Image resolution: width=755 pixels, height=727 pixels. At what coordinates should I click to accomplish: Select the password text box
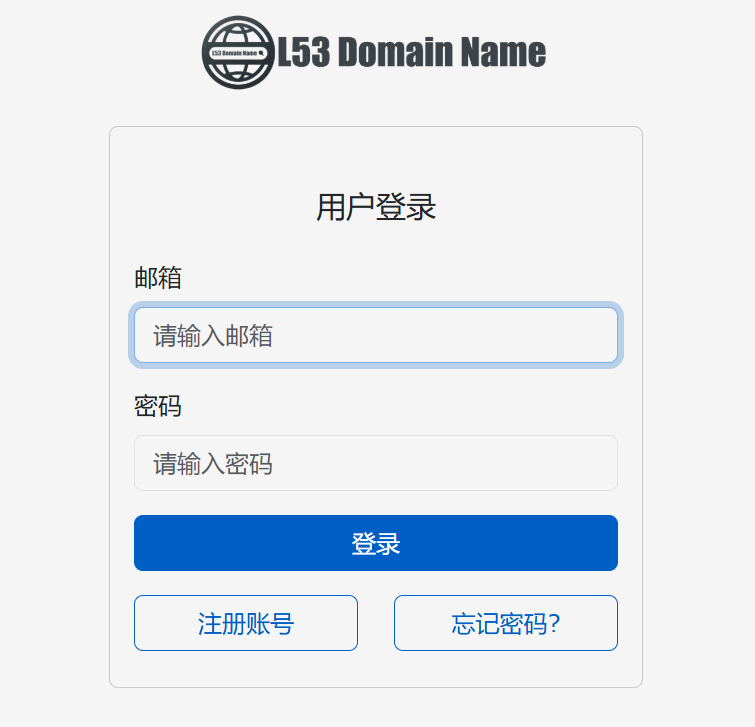point(376,463)
